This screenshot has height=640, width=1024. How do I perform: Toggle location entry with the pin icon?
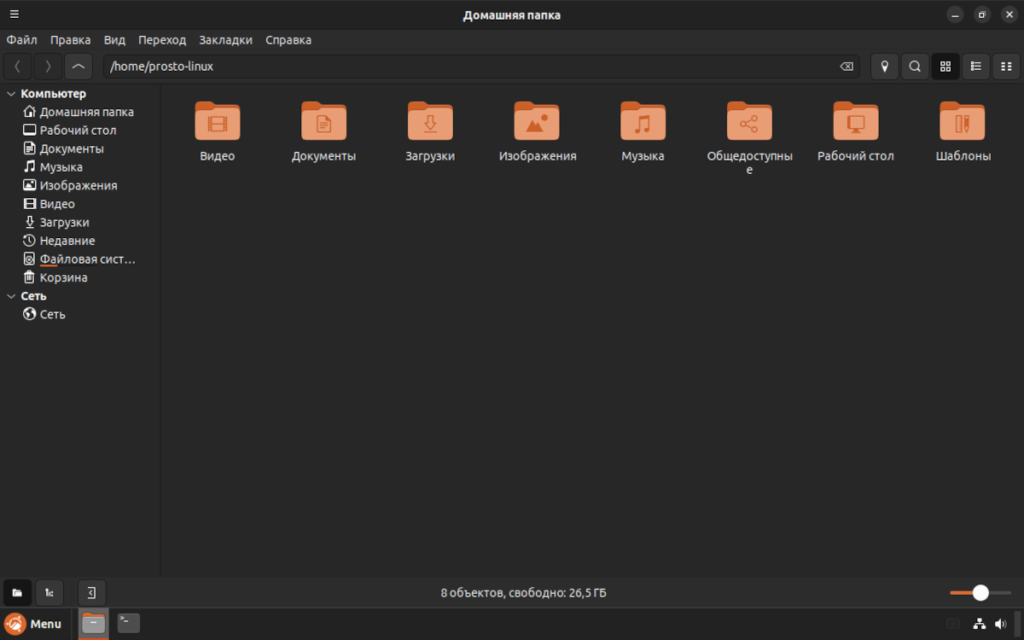tap(884, 66)
